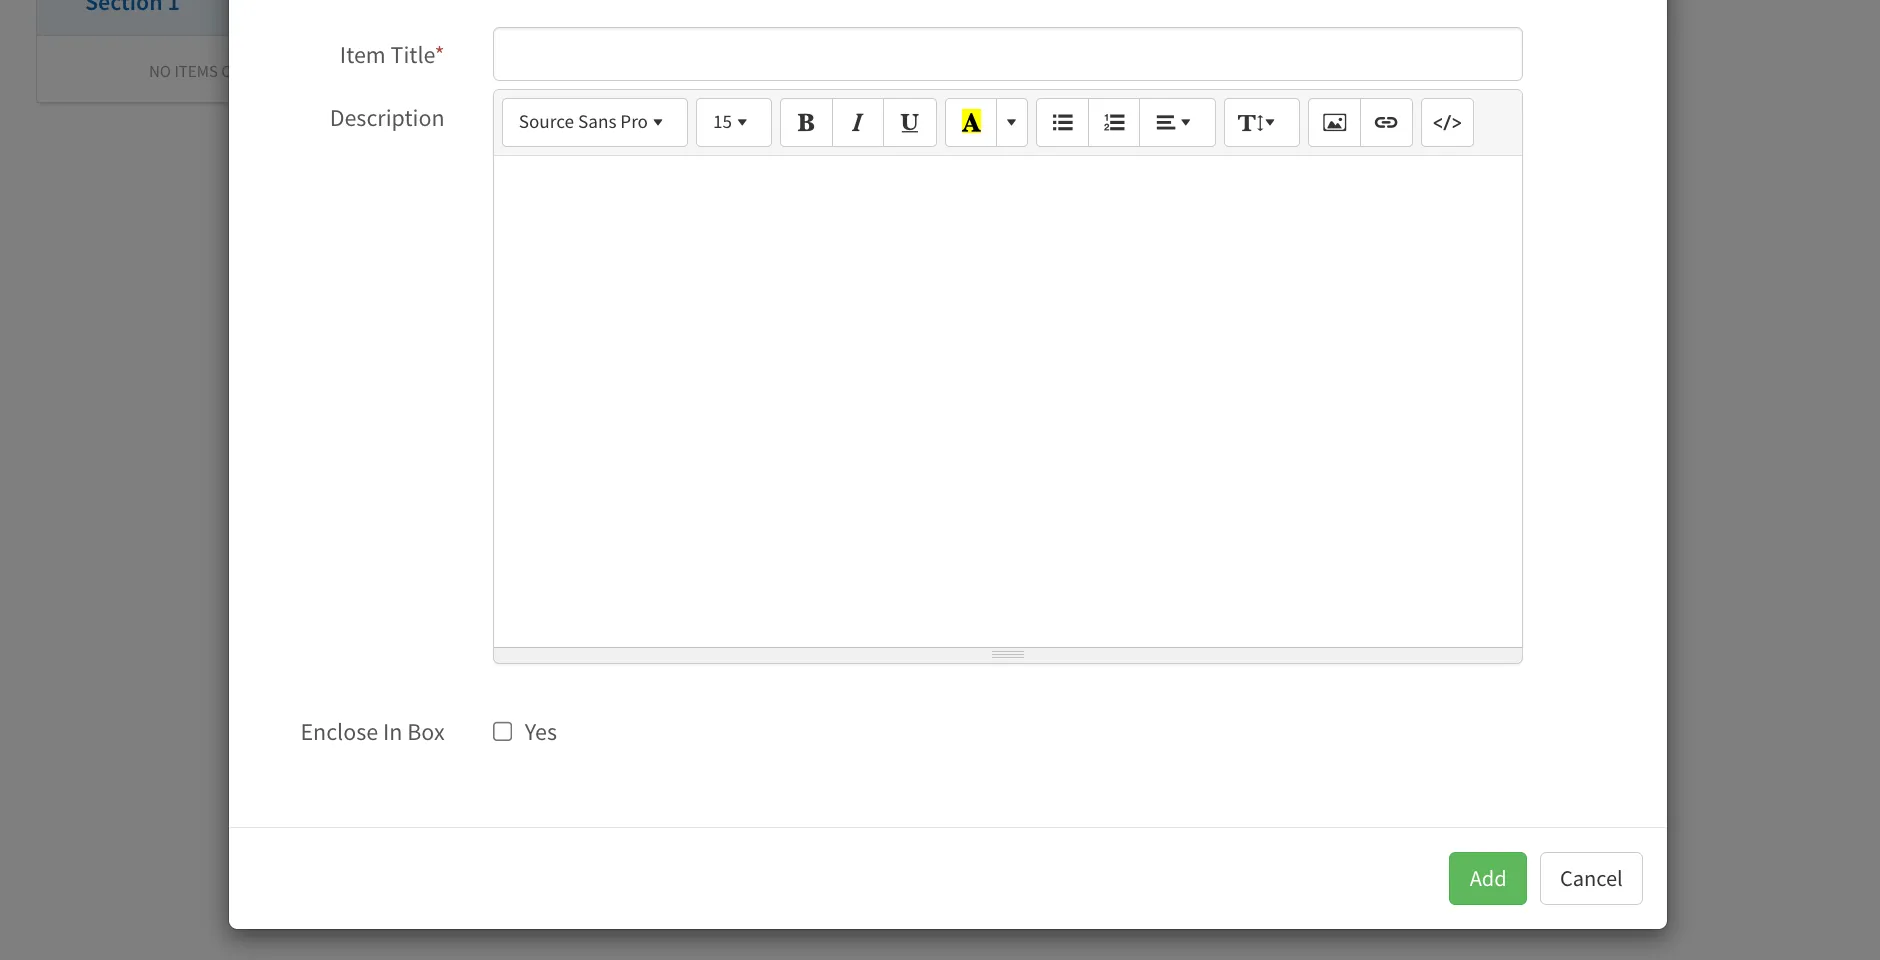Click the Section 1 heading behind dialog
Screen dimensions: 1880x960
(132, 6)
